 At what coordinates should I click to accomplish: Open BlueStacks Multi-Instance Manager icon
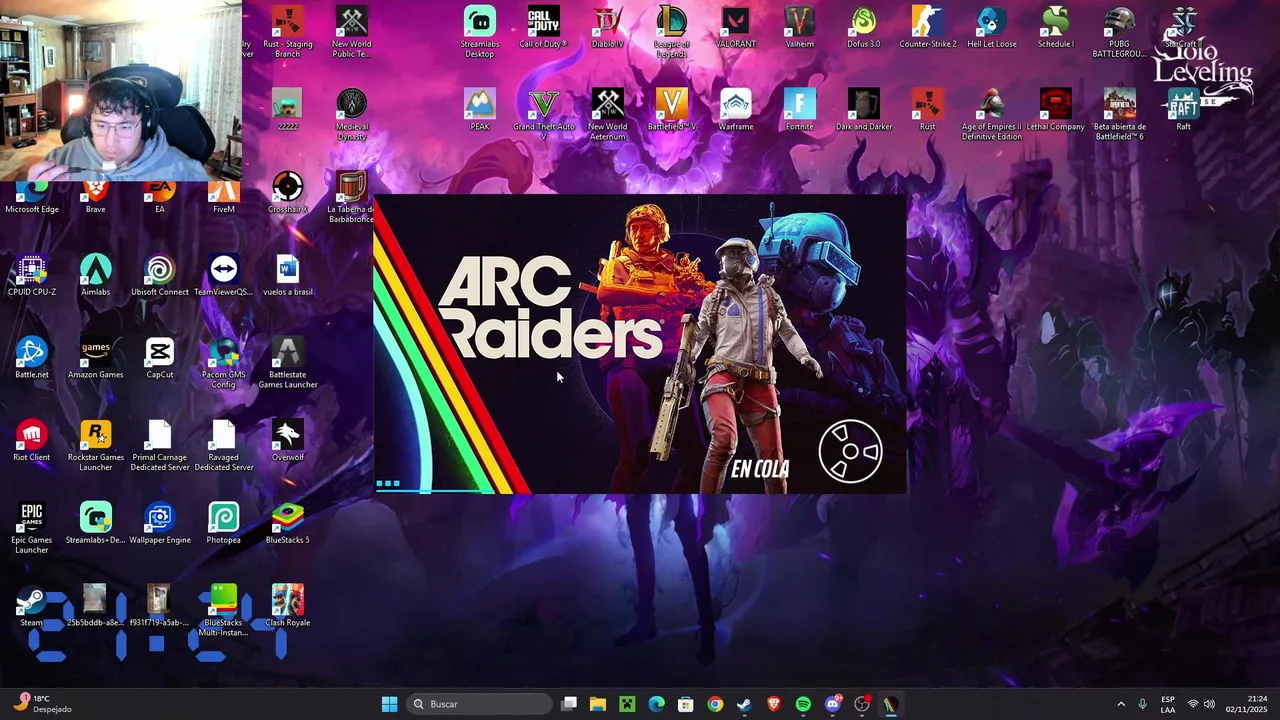tap(224, 611)
